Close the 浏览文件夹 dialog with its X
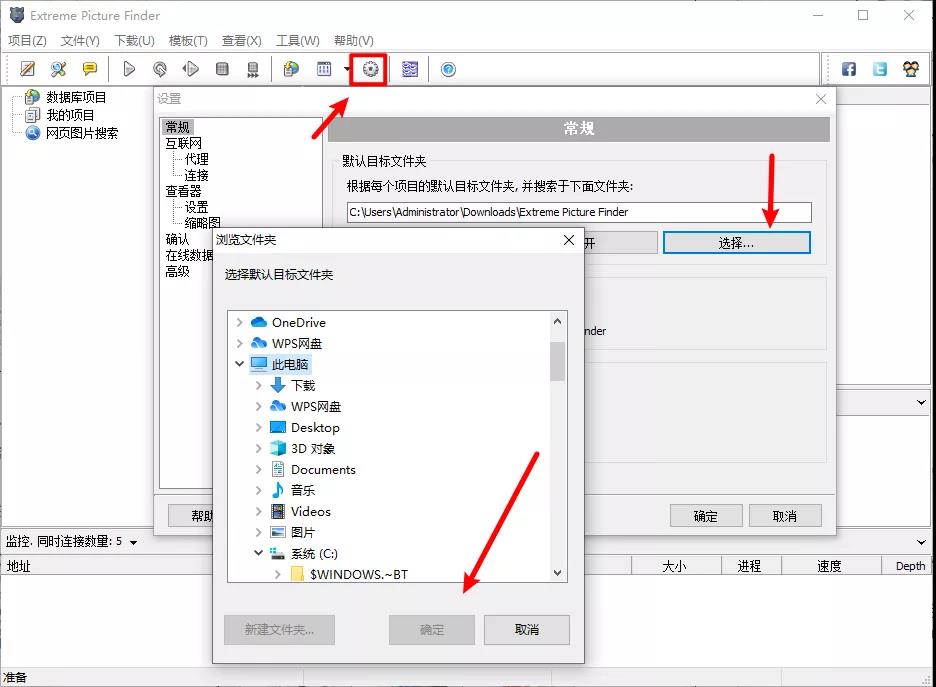This screenshot has width=936, height=687. click(x=569, y=240)
